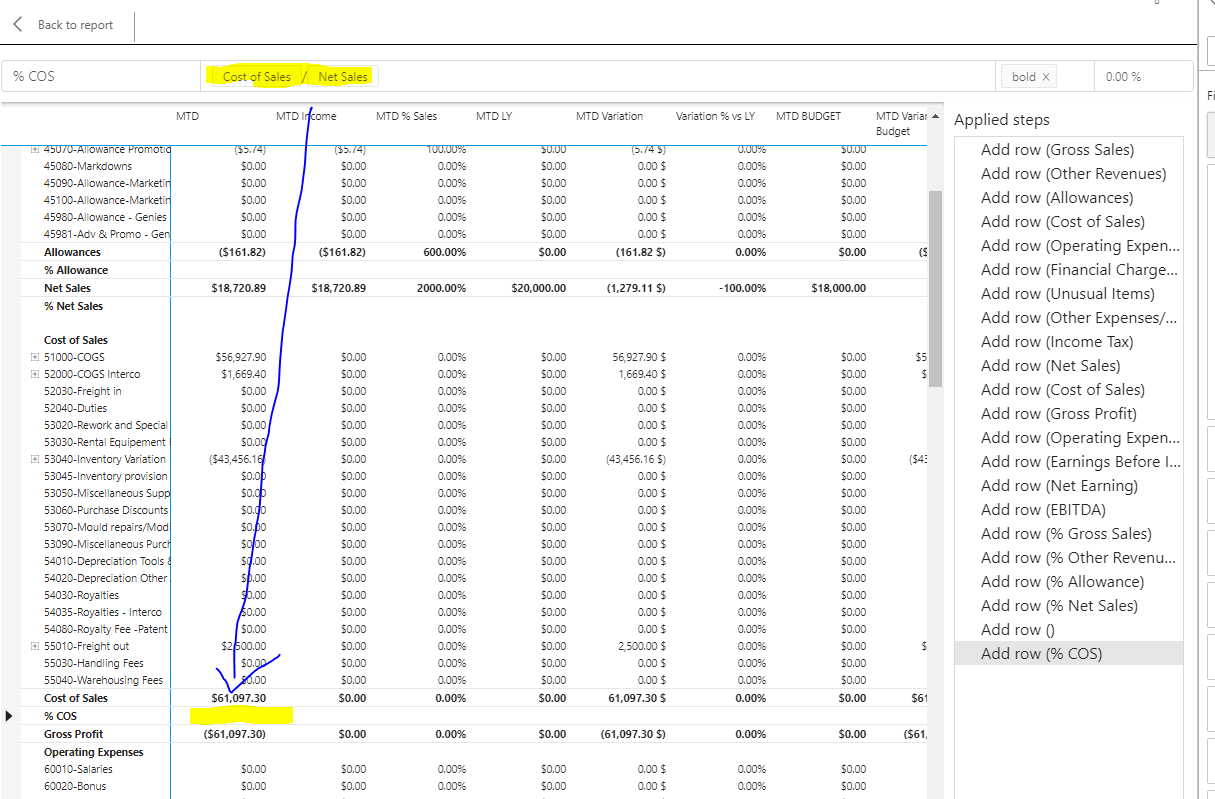
Task: Select step Add row (% Gross Sales)
Action: click(1066, 534)
